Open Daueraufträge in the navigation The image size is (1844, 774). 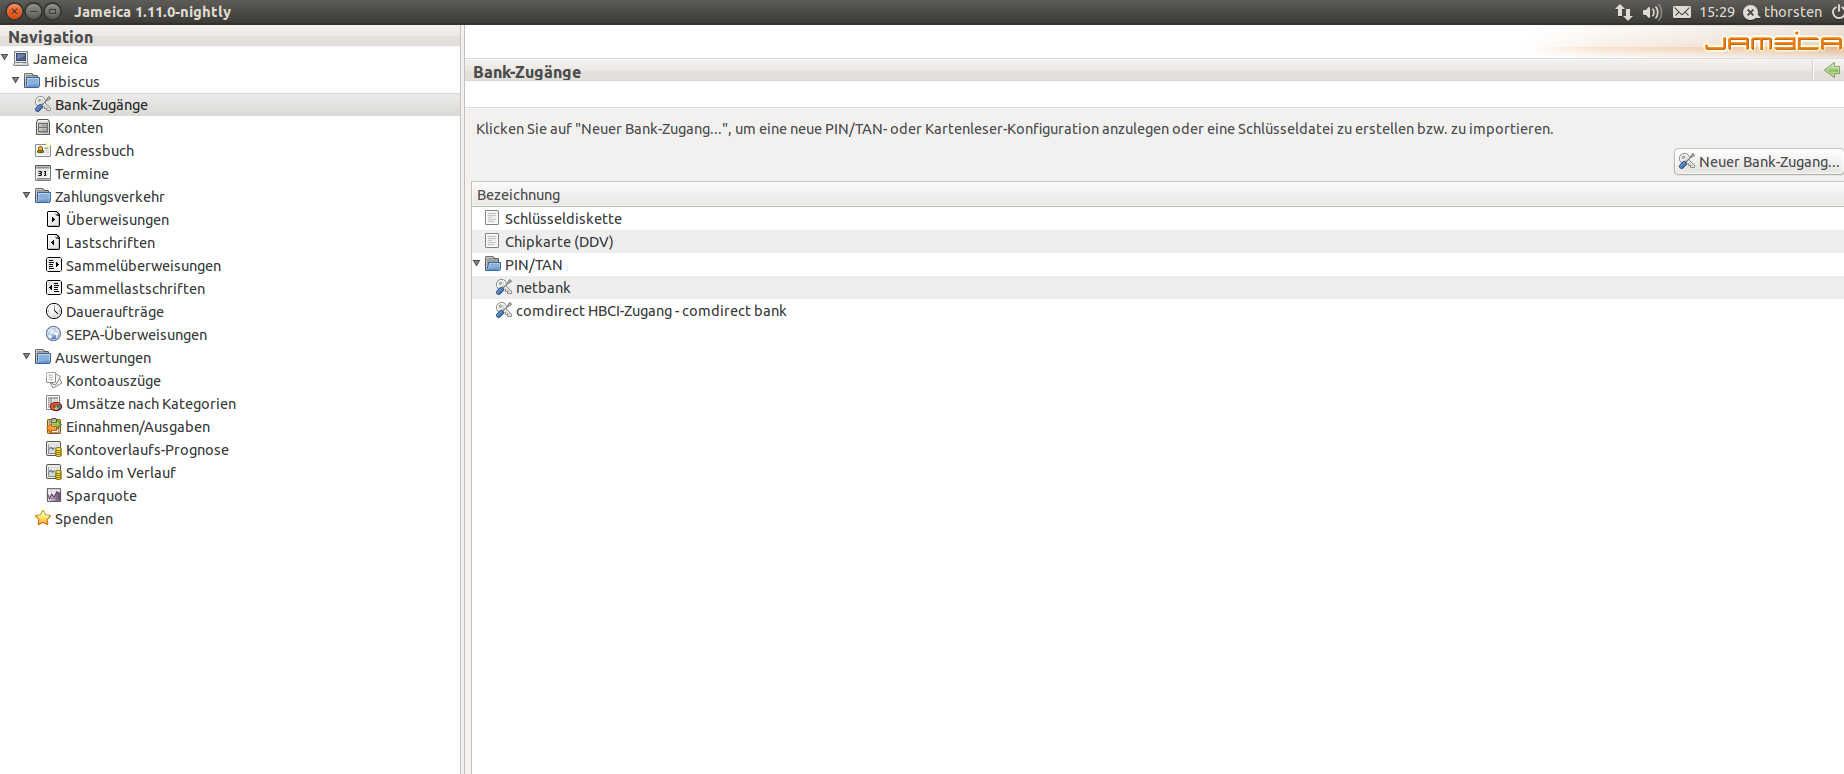(x=115, y=311)
